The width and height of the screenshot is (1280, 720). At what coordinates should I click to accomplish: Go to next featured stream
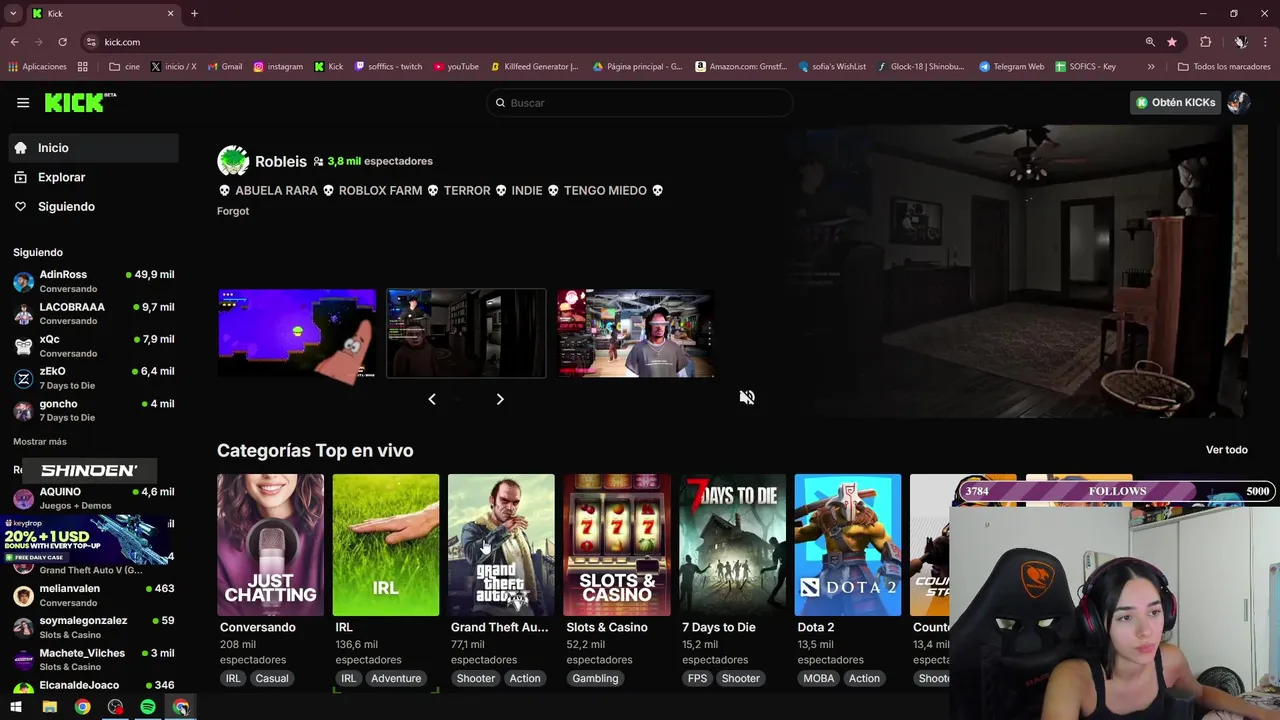pyautogui.click(x=500, y=399)
